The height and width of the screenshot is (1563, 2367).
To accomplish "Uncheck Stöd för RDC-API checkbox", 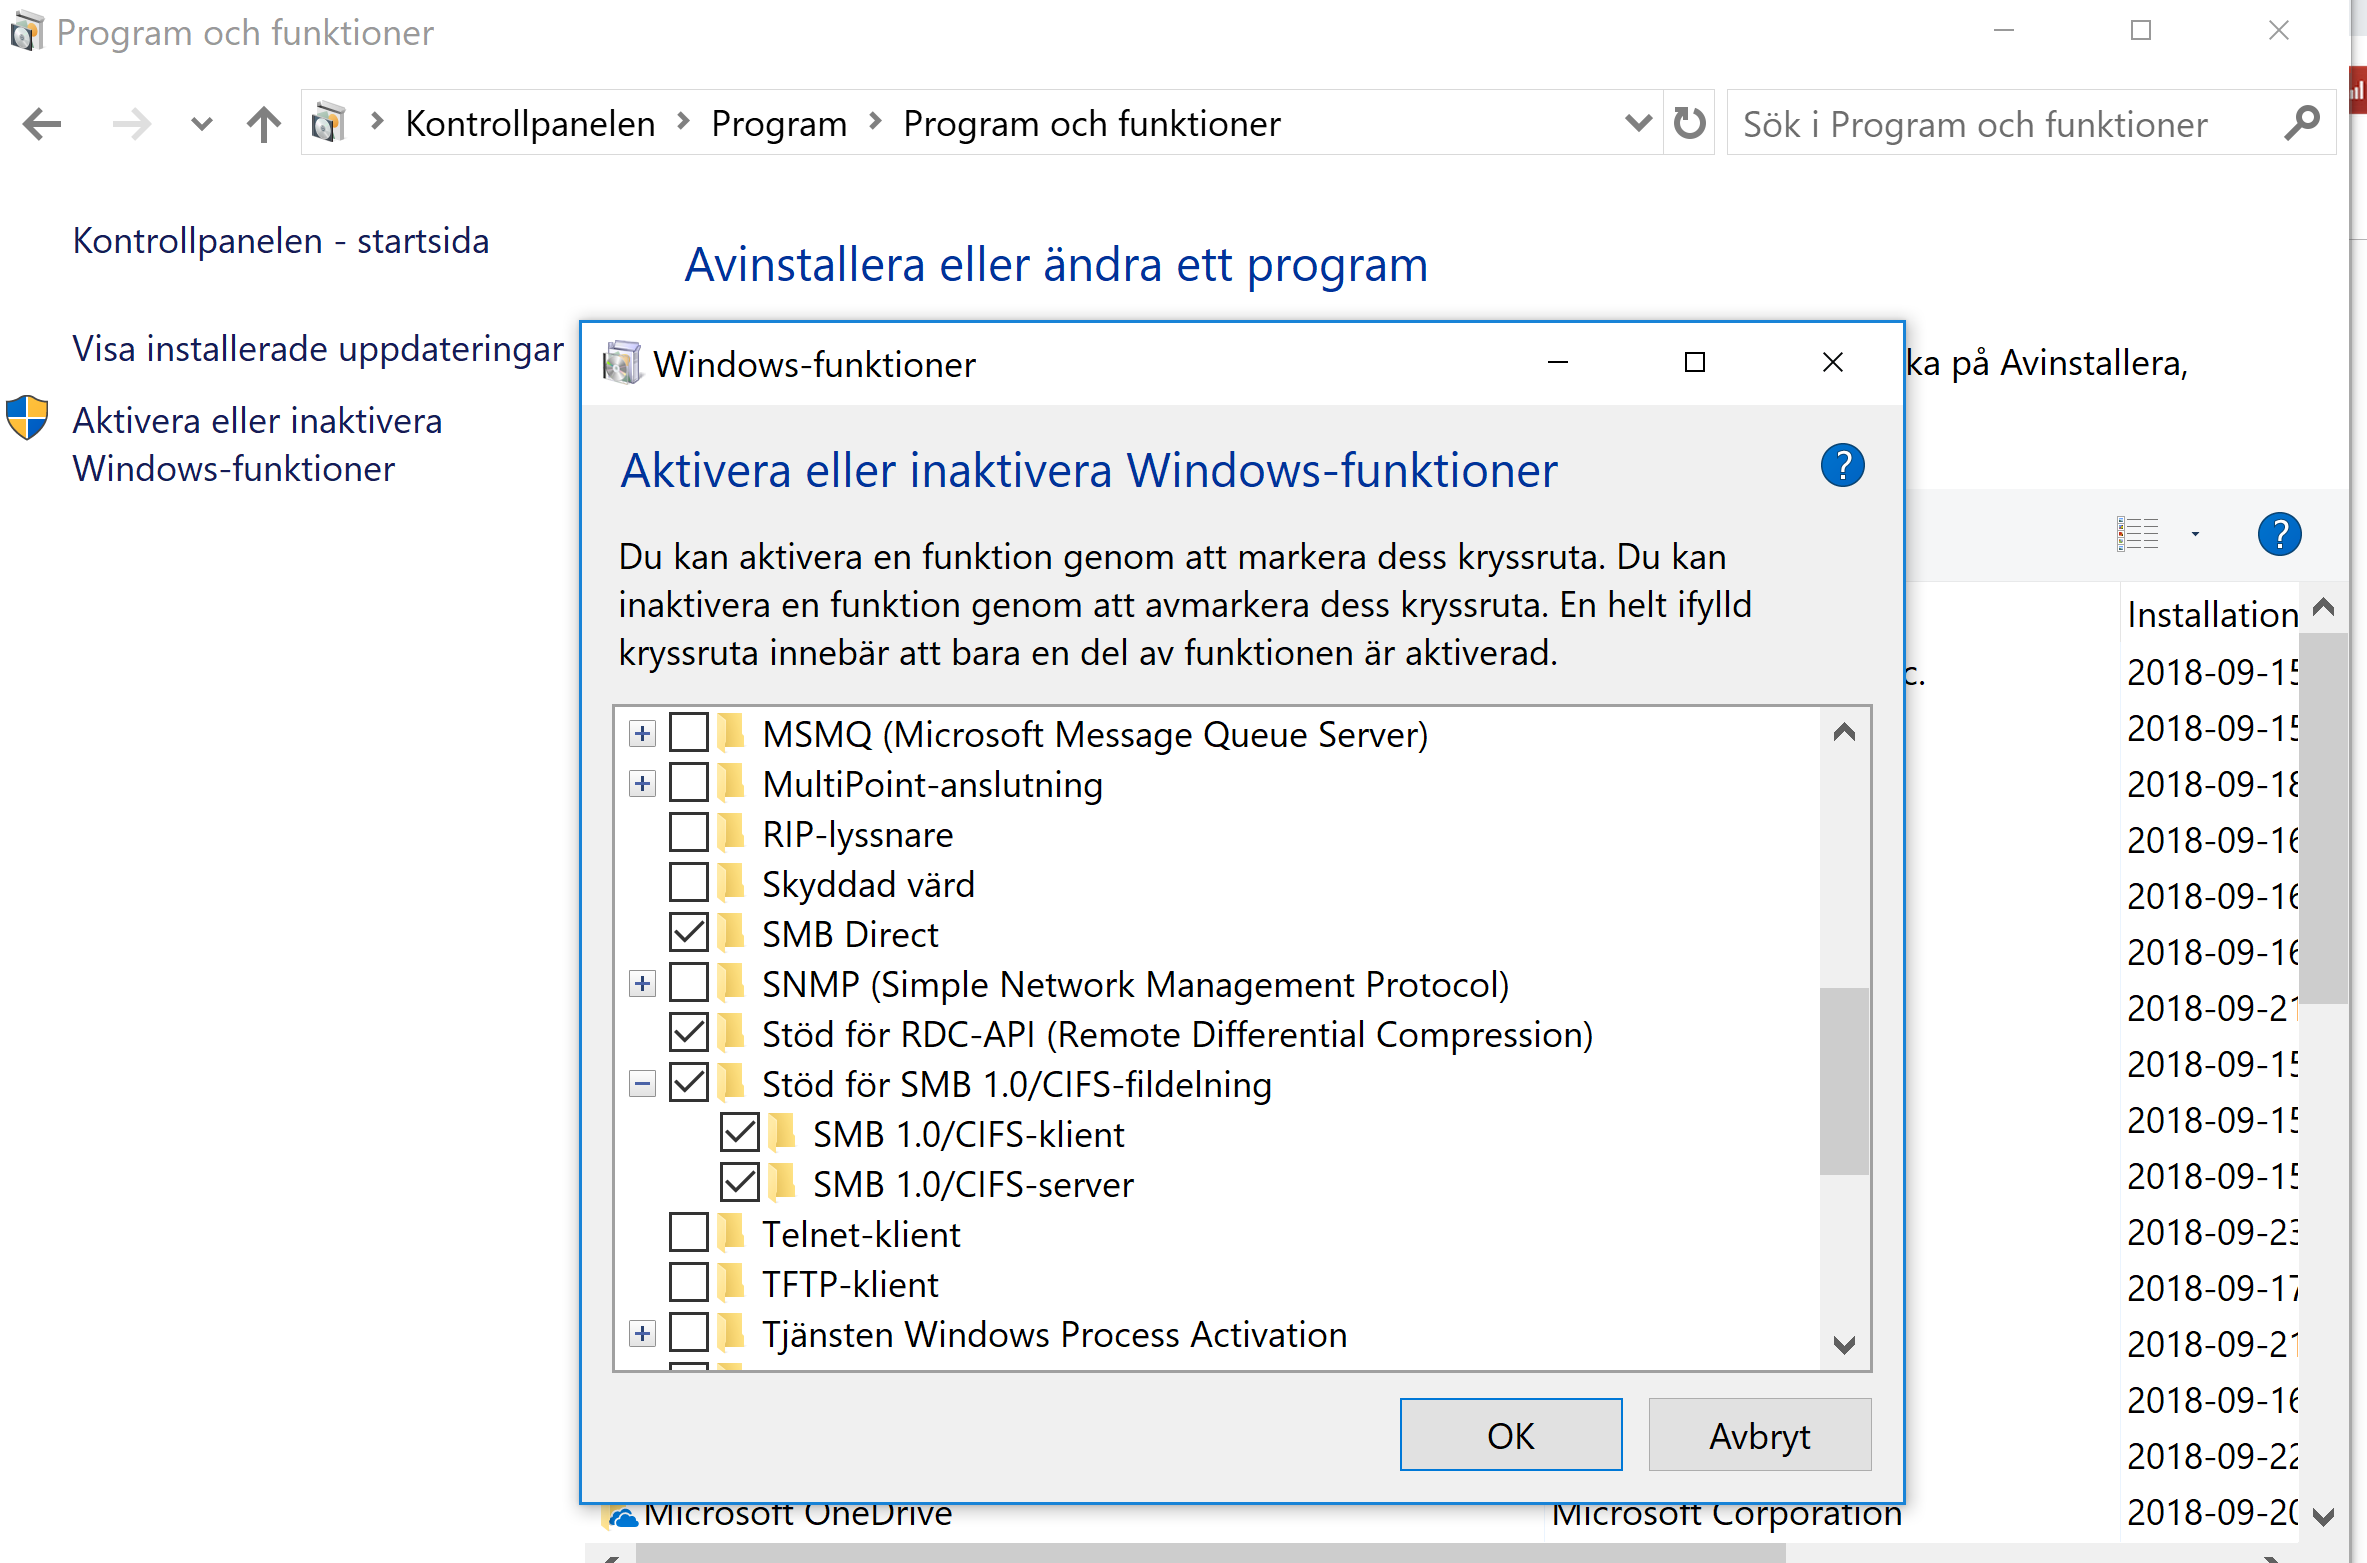I will click(x=689, y=1033).
